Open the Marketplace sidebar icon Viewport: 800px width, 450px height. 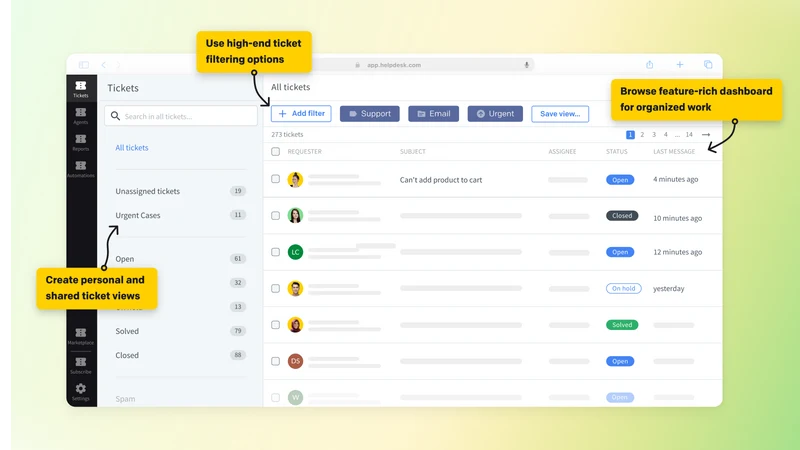tap(81, 333)
